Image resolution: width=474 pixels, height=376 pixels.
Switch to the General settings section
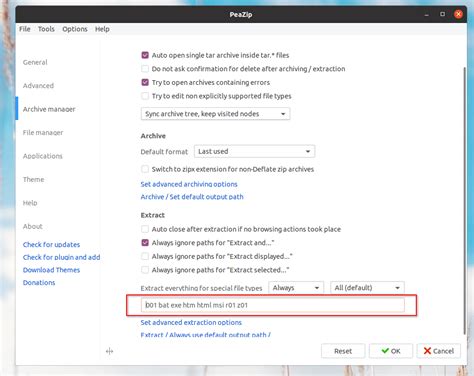[x=35, y=62]
